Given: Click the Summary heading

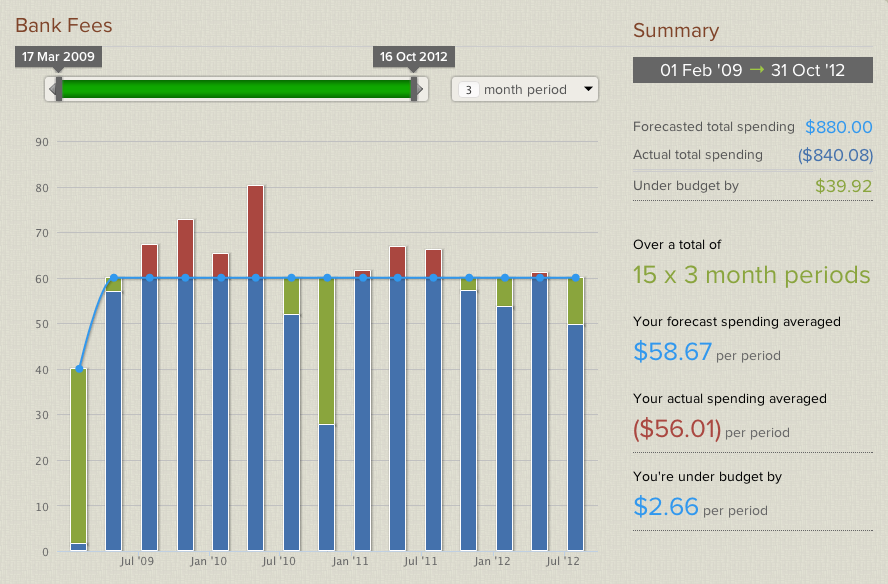Looking at the screenshot, I should pos(676,31).
